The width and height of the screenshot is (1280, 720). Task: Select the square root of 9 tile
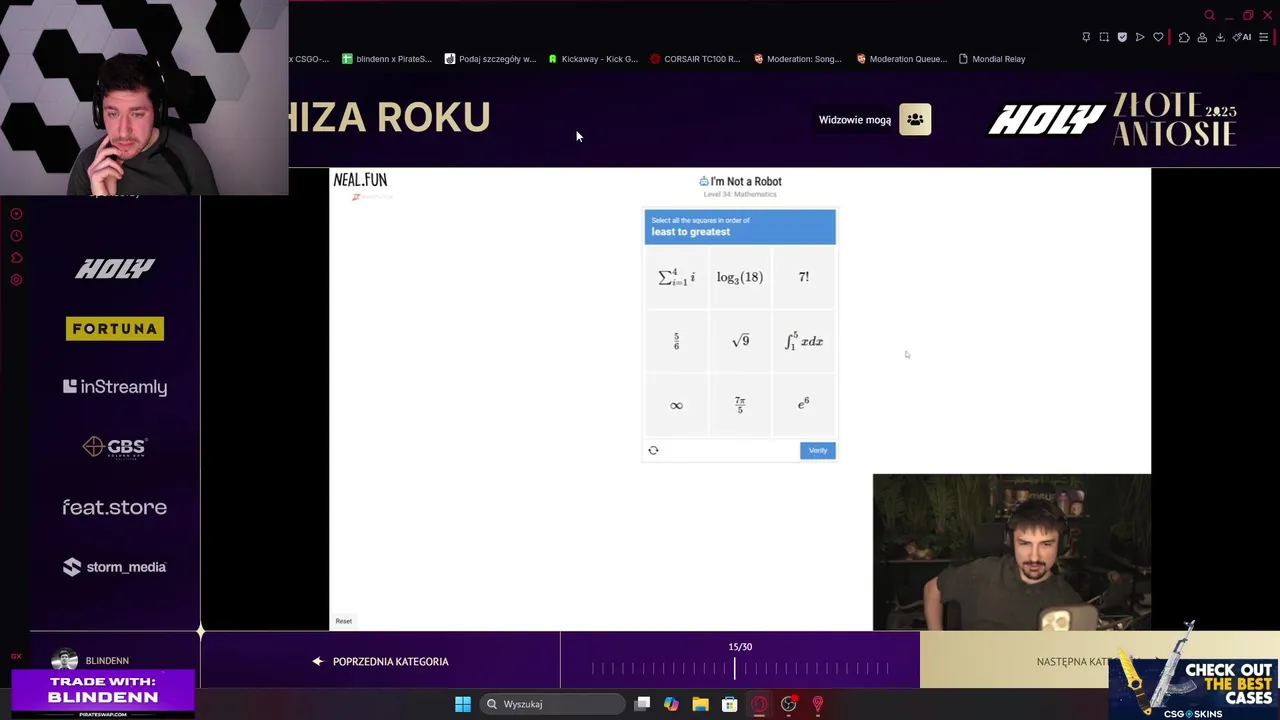click(x=740, y=341)
